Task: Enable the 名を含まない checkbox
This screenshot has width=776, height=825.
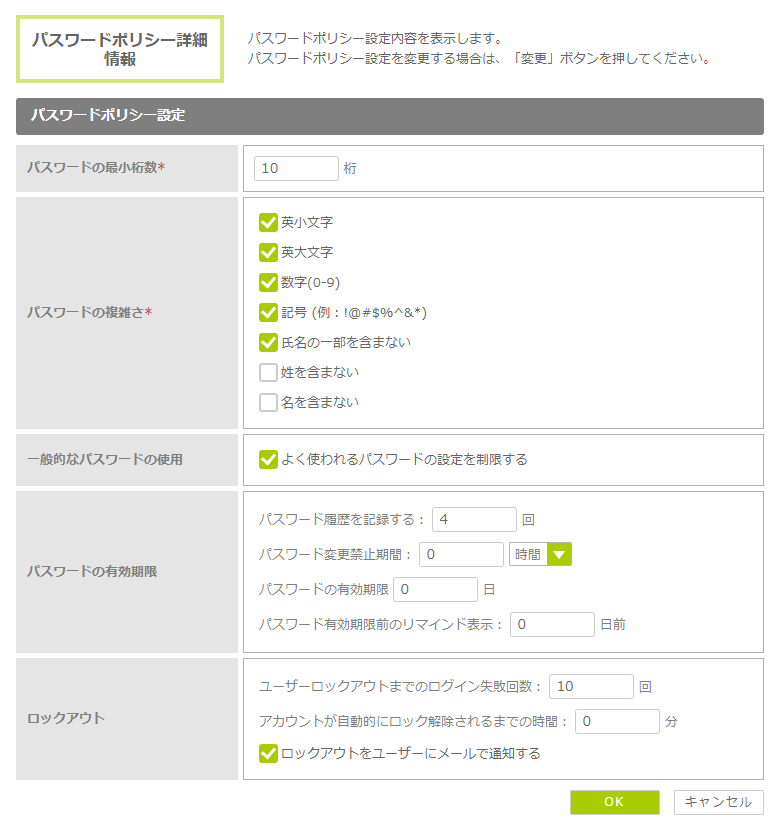Action: pyautogui.click(x=268, y=402)
